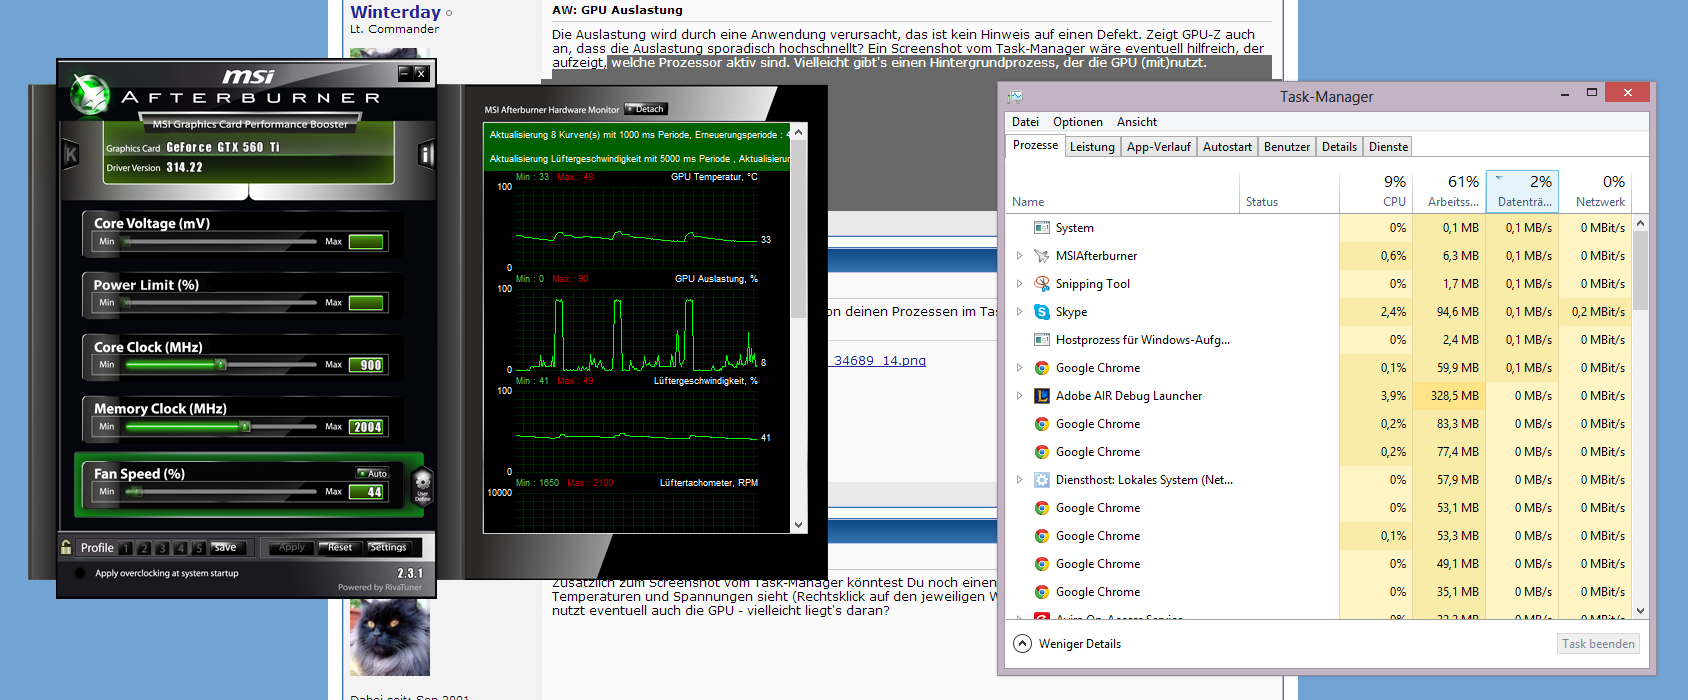Select profile slot 5 in Afterburner
Viewport: 1688px width, 700px height.
(x=198, y=548)
